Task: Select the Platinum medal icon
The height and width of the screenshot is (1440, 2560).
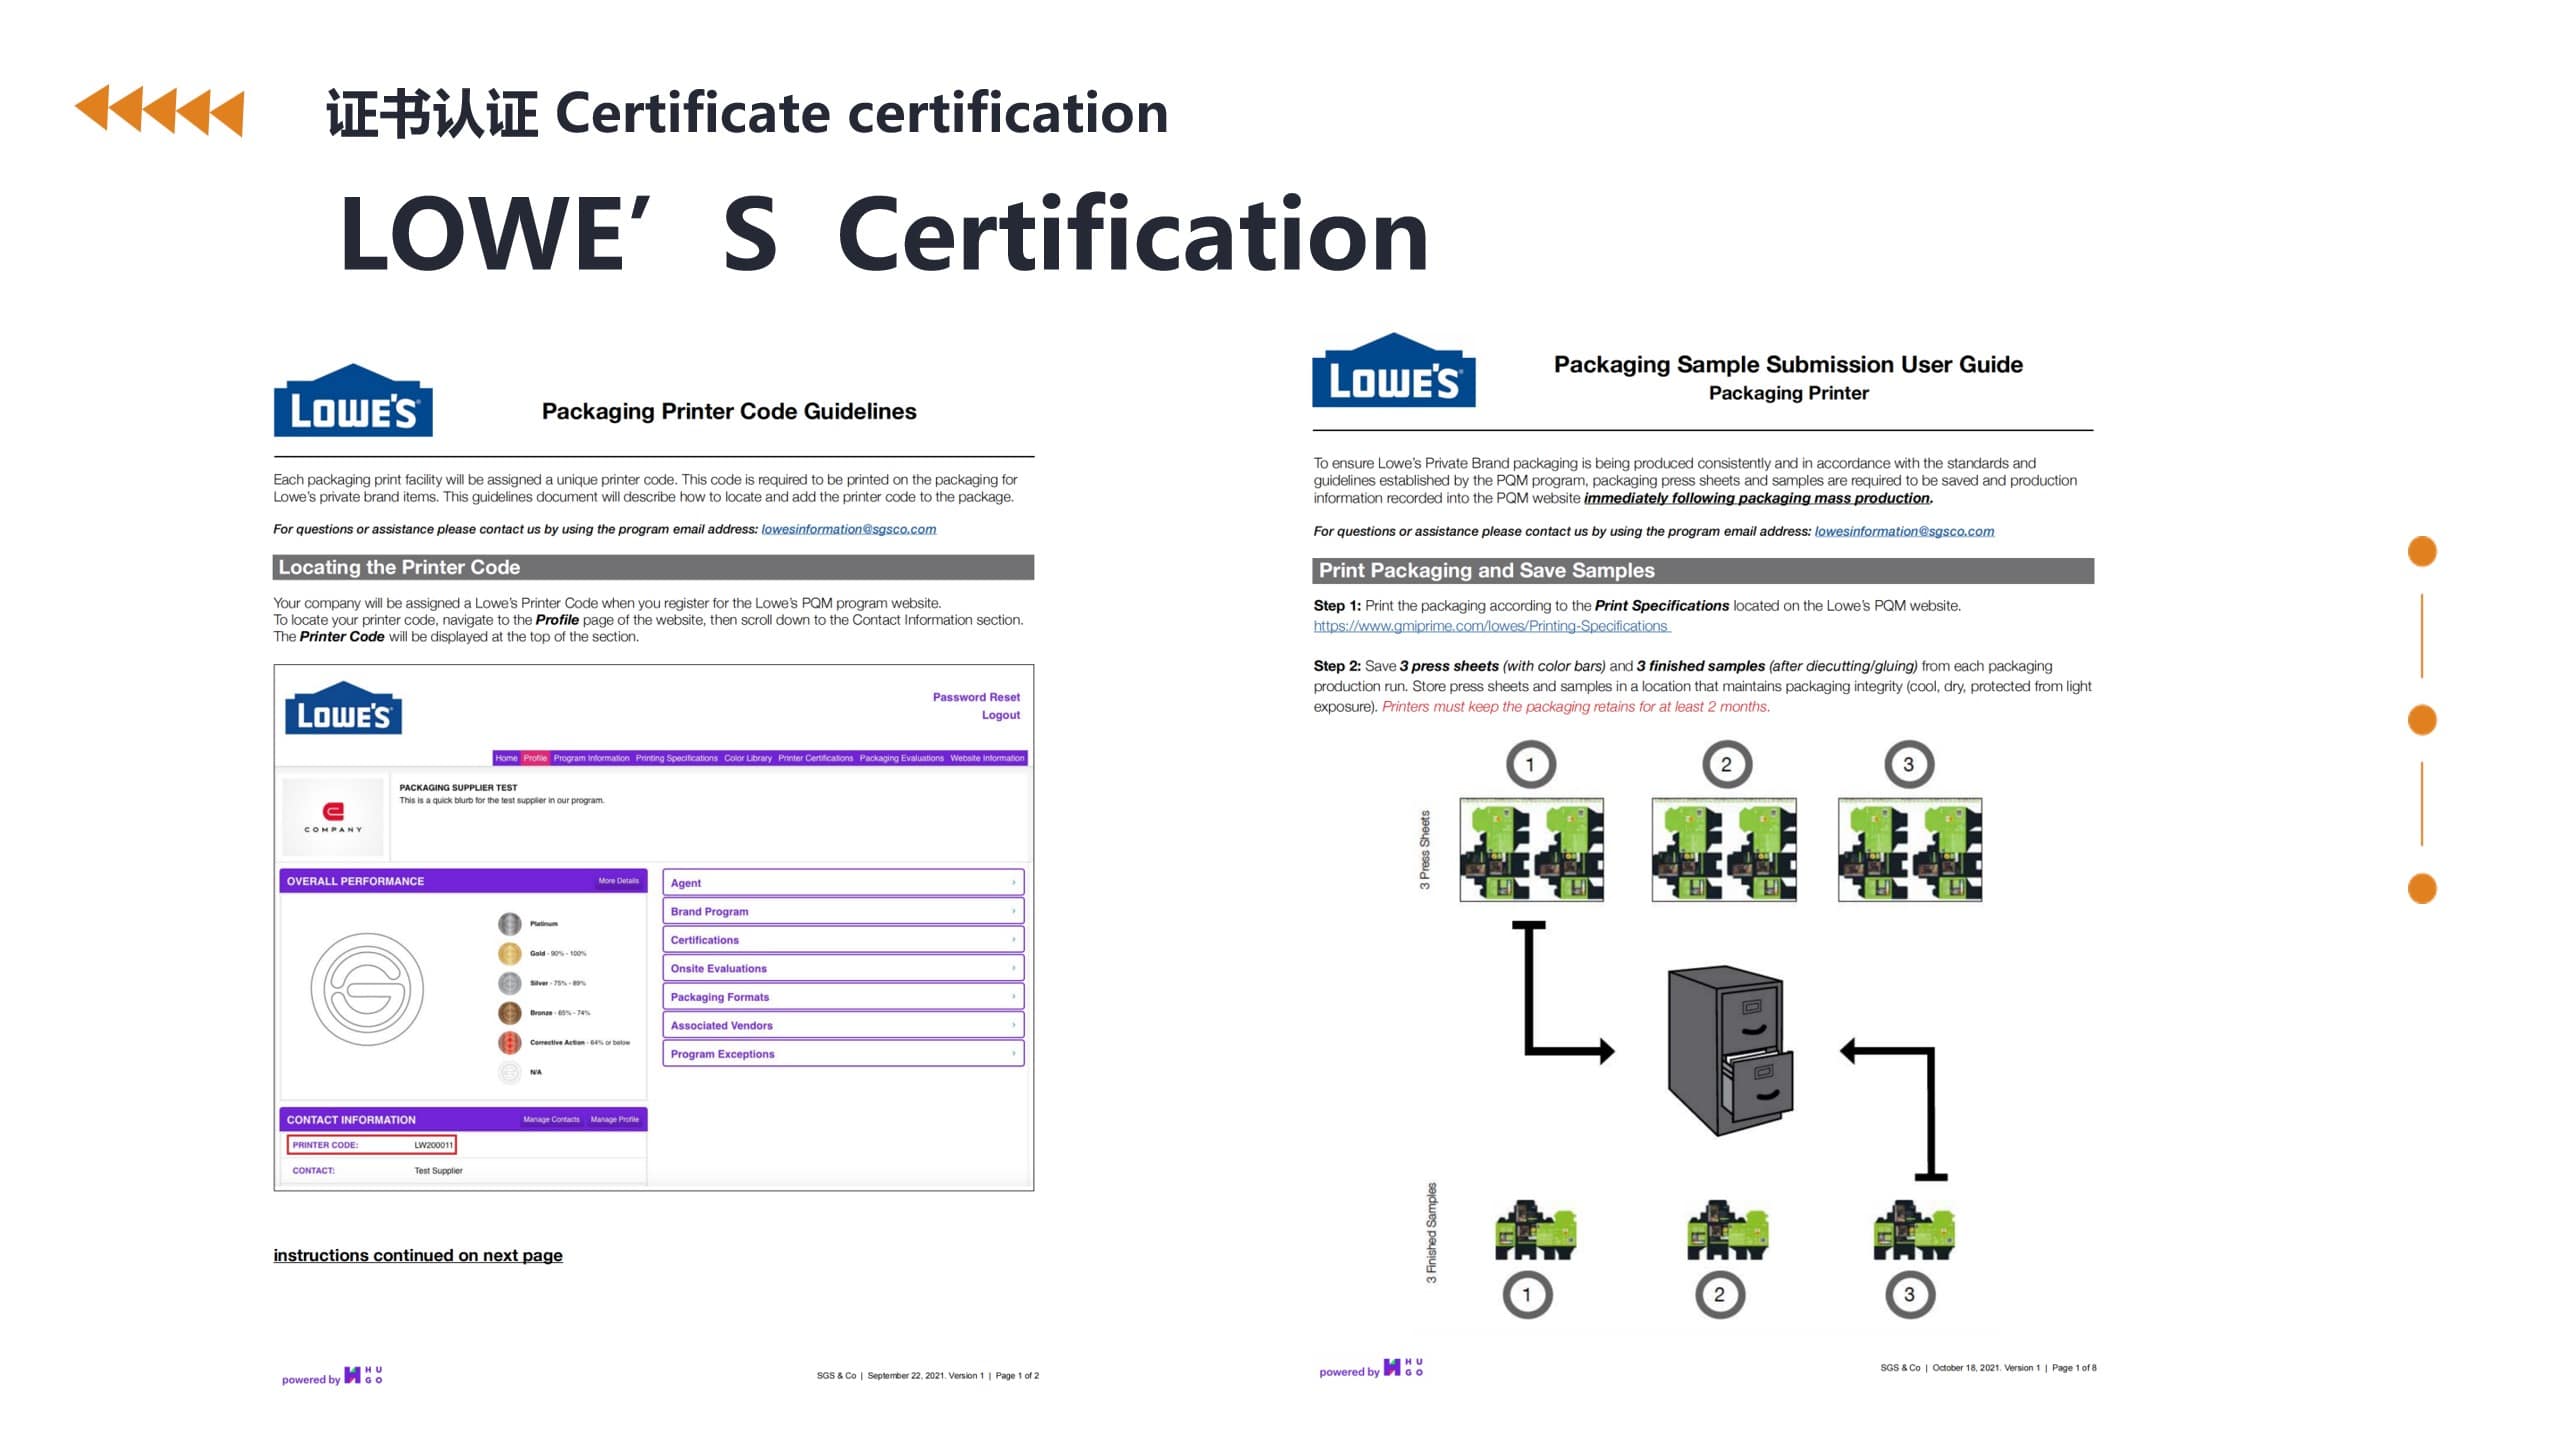Action: point(510,924)
